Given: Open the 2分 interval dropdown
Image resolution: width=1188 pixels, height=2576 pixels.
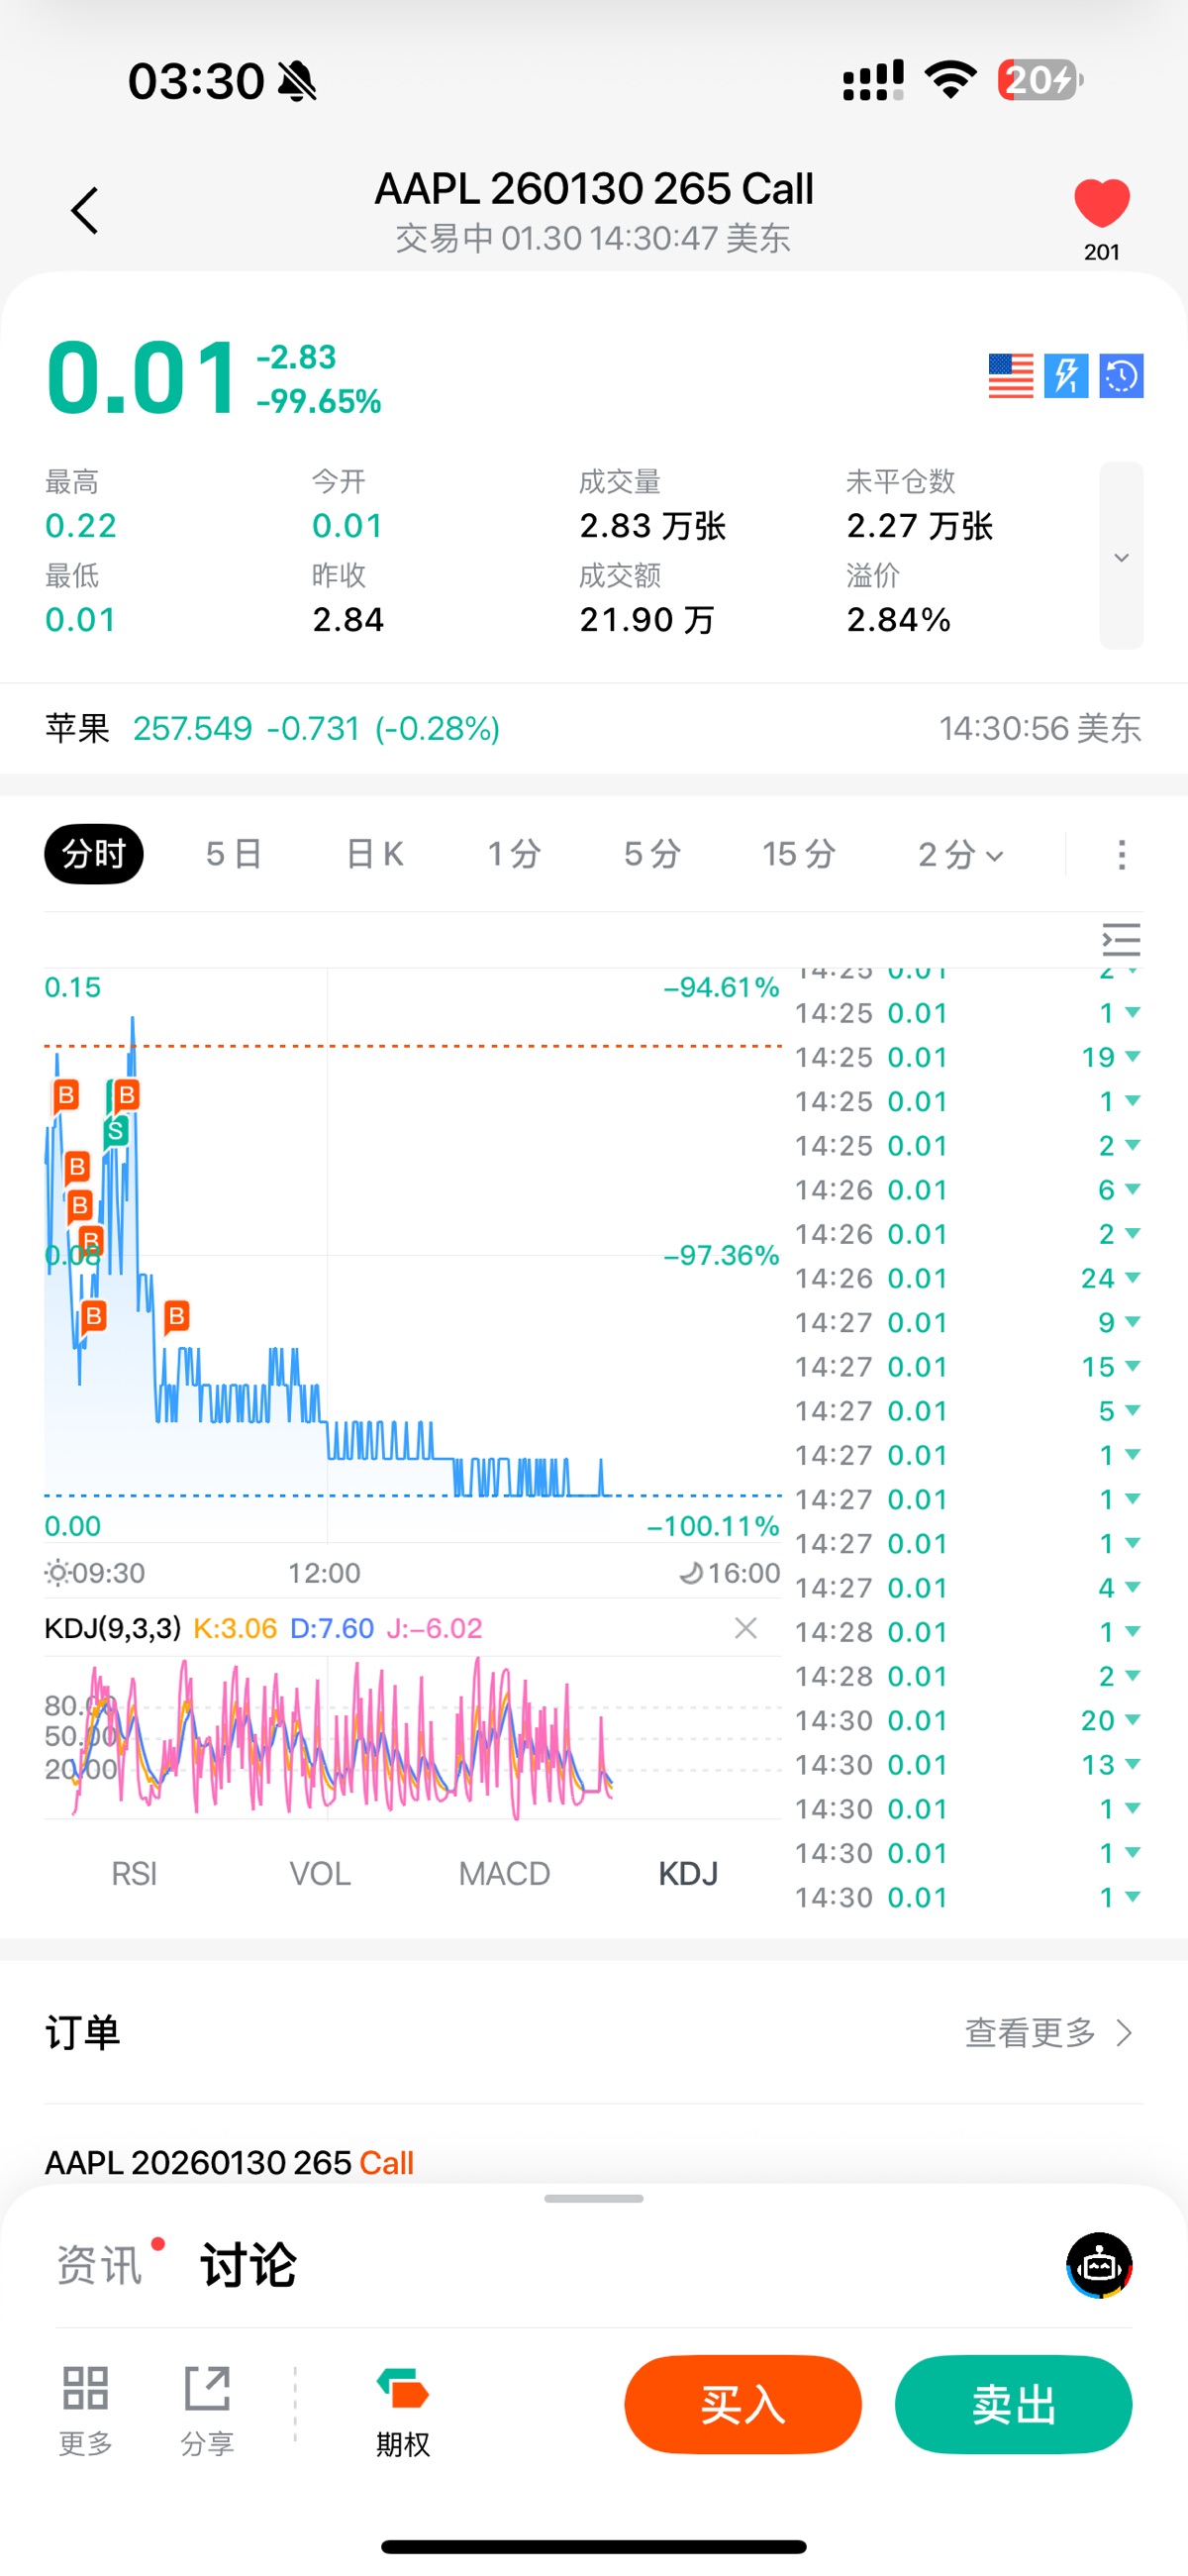Looking at the screenshot, I should click(x=960, y=854).
